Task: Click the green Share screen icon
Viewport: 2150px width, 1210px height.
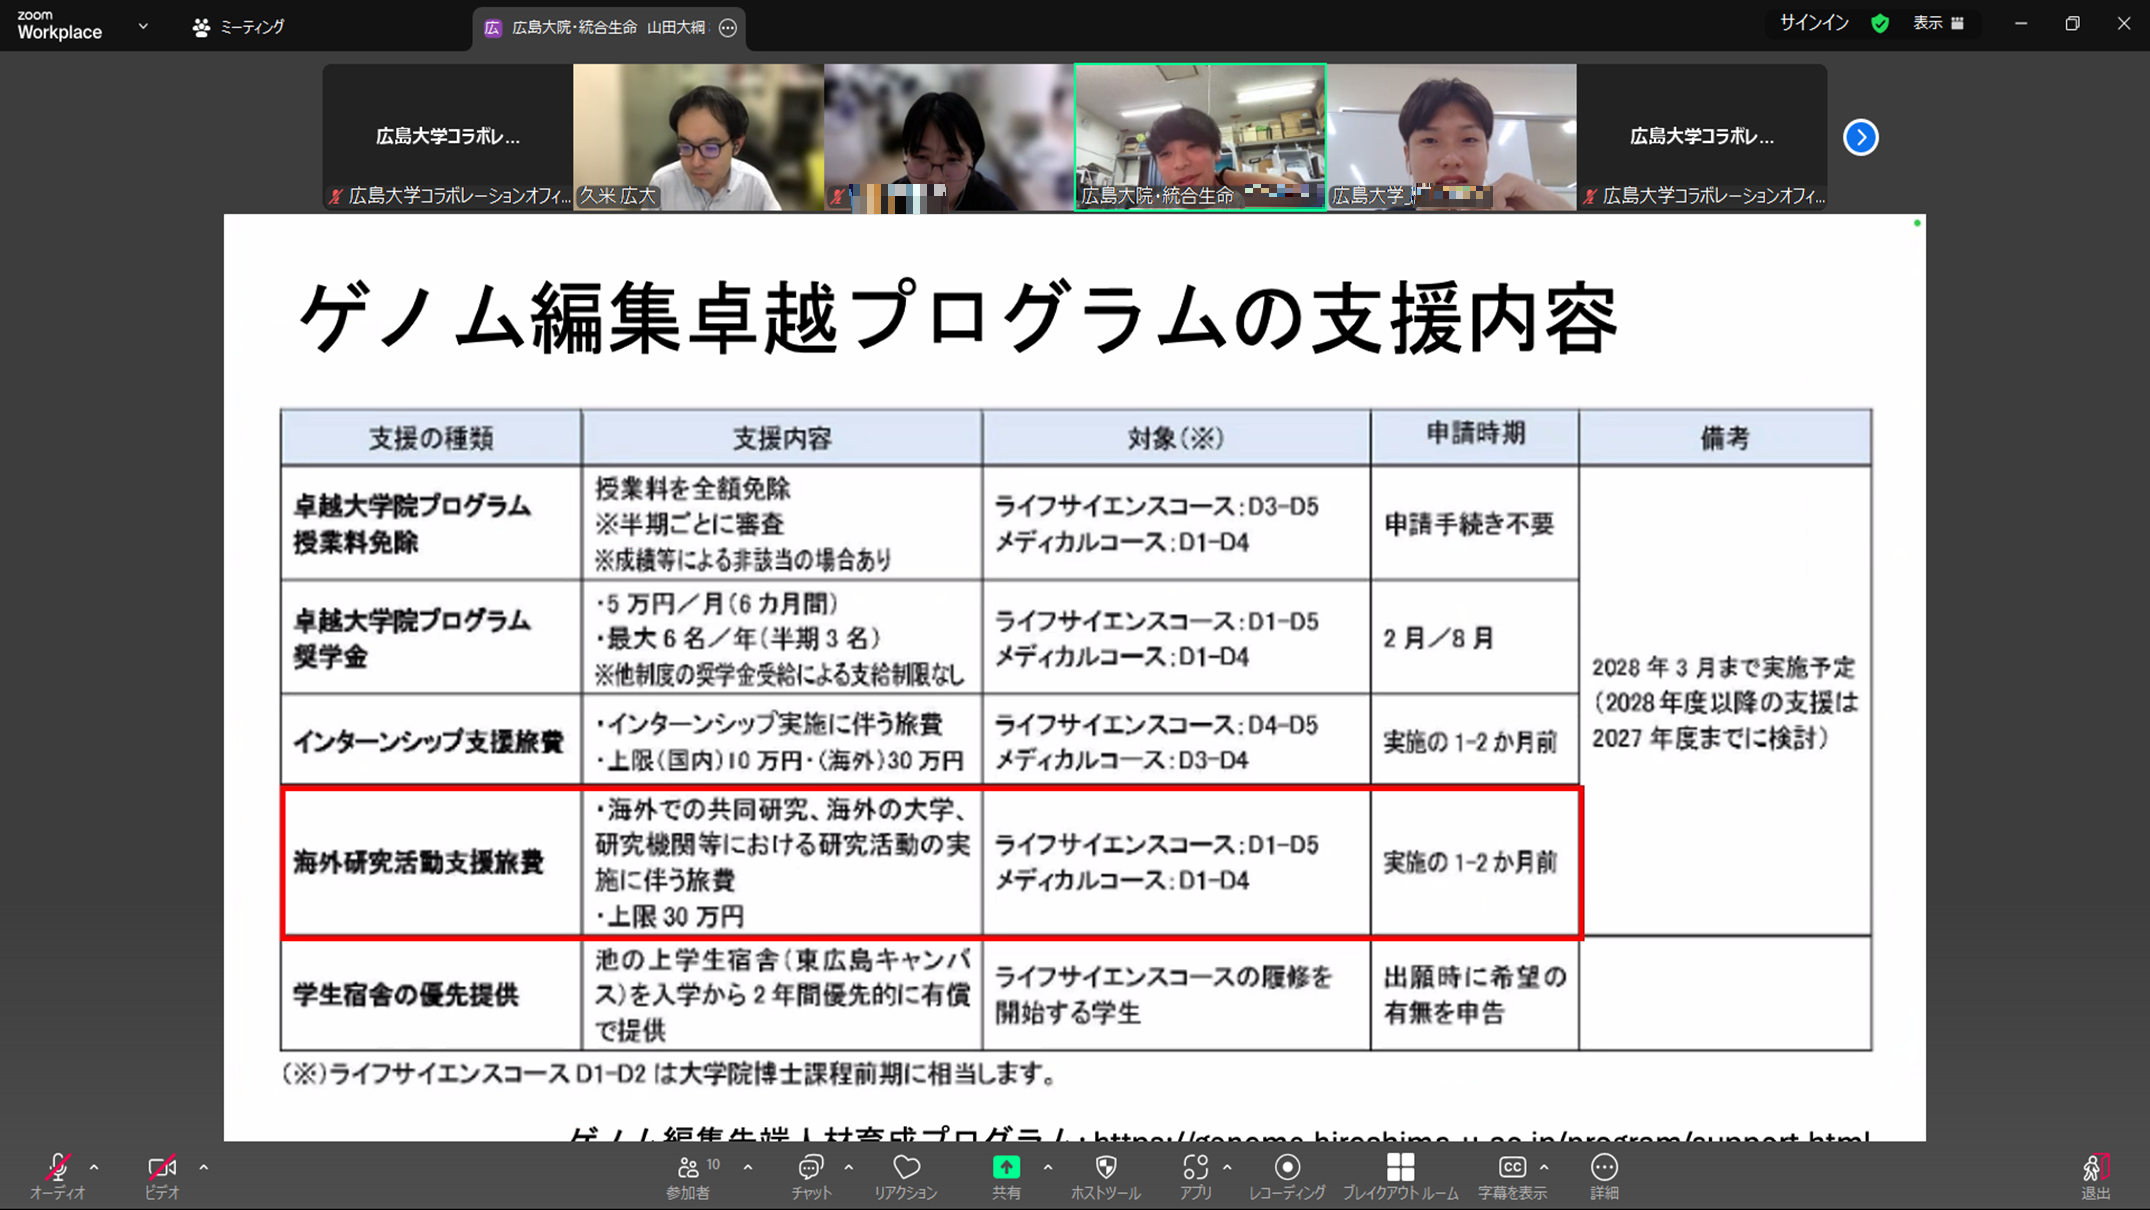Action: [x=1006, y=1168]
